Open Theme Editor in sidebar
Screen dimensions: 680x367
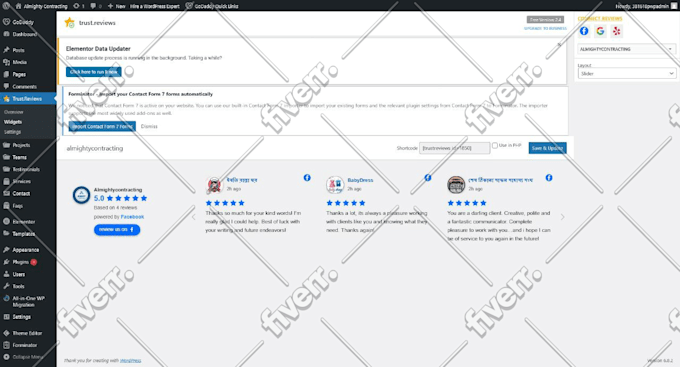(x=27, y=333)
